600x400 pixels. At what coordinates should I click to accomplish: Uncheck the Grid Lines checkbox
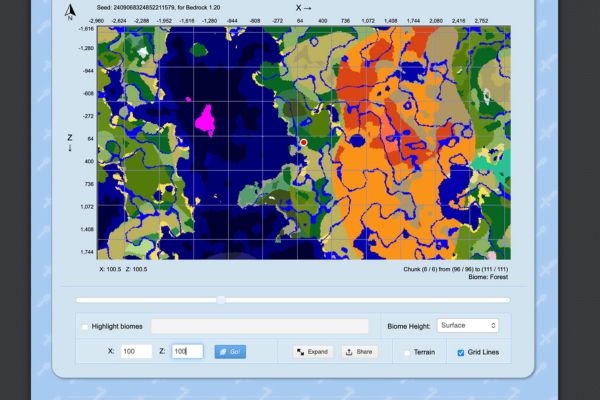(460, 352)
